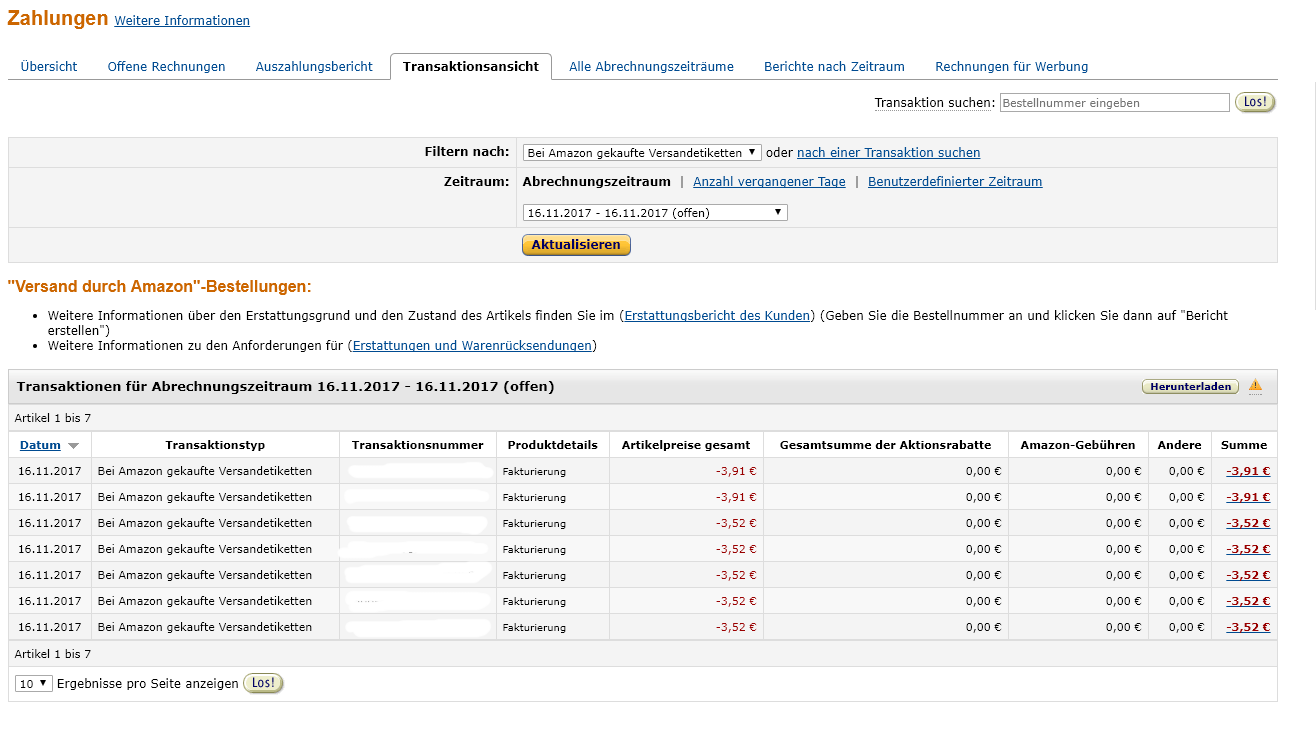Click the nach einer Transaktion suchen link
1316x744 pixels.
click(888, 153)
